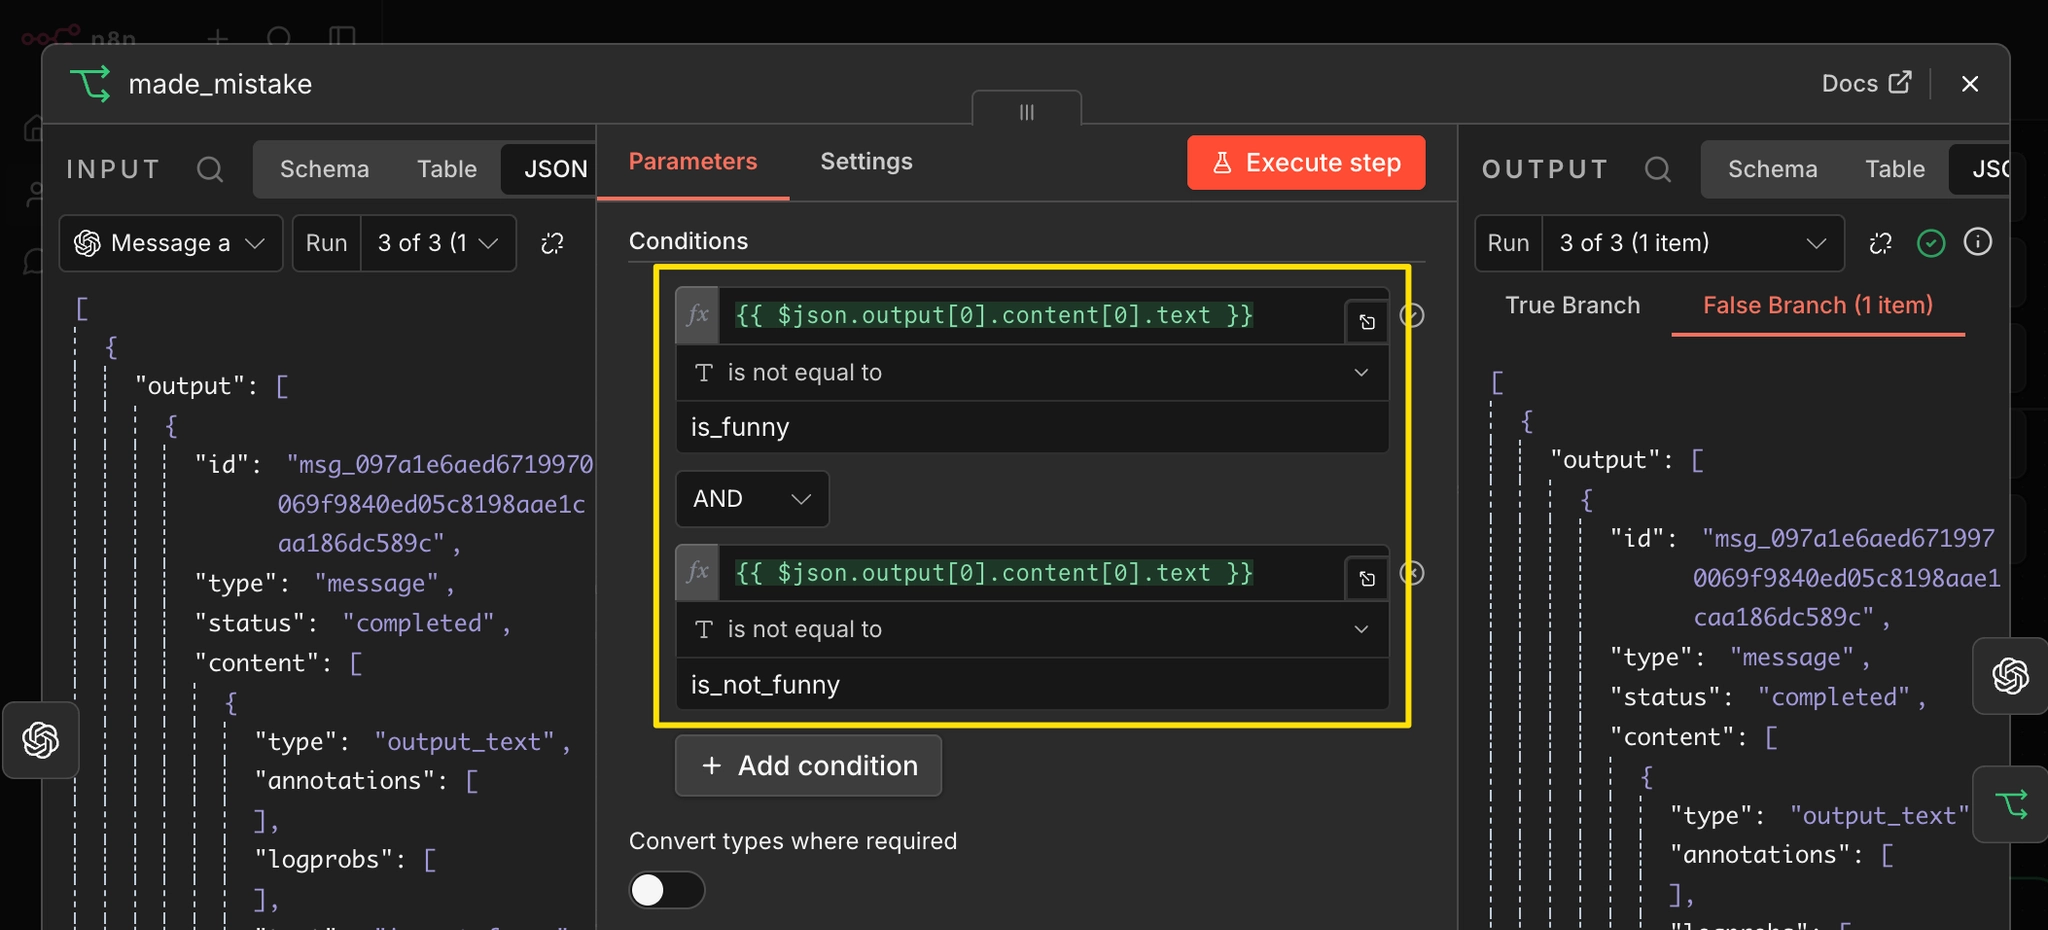Screen dimensions: 2048x930
Task: Toggle Convert types where required
Action: (x=667, y=890)
